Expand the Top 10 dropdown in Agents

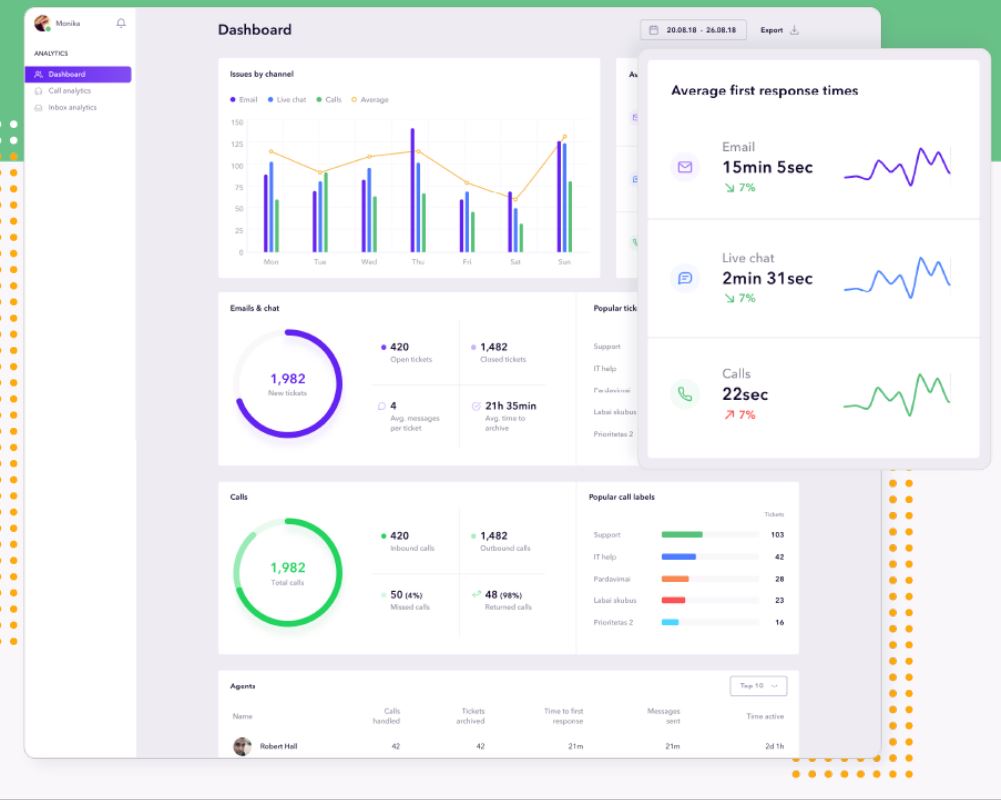(758, 686)
